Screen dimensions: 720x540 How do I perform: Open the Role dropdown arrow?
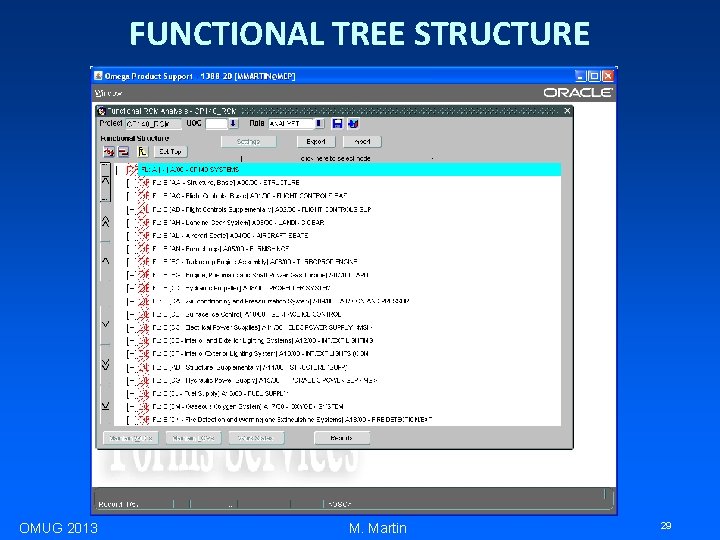pyautogui.click(x=319, y=124)
